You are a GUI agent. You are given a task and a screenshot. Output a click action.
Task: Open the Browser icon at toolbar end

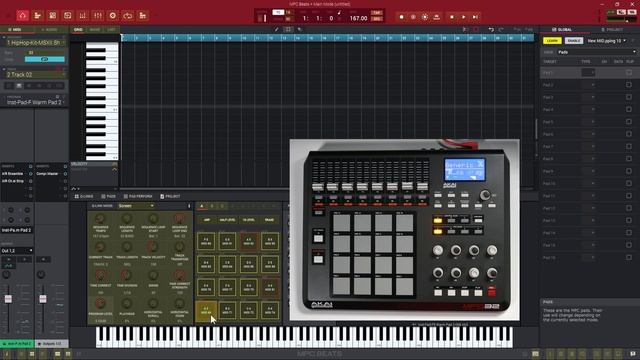tap(143, 16)
